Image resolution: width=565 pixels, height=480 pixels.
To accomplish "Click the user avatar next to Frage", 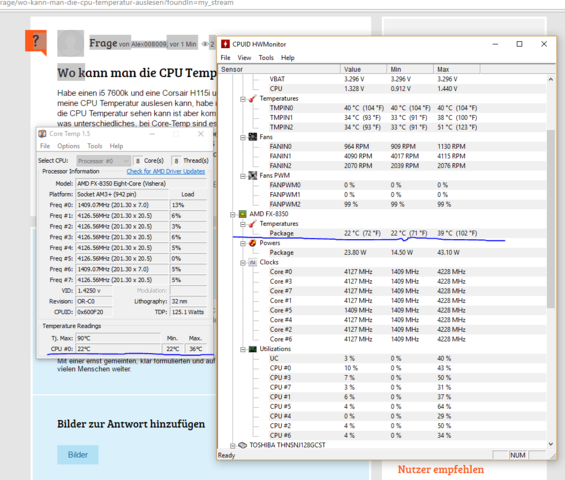I will click(71, 43).
